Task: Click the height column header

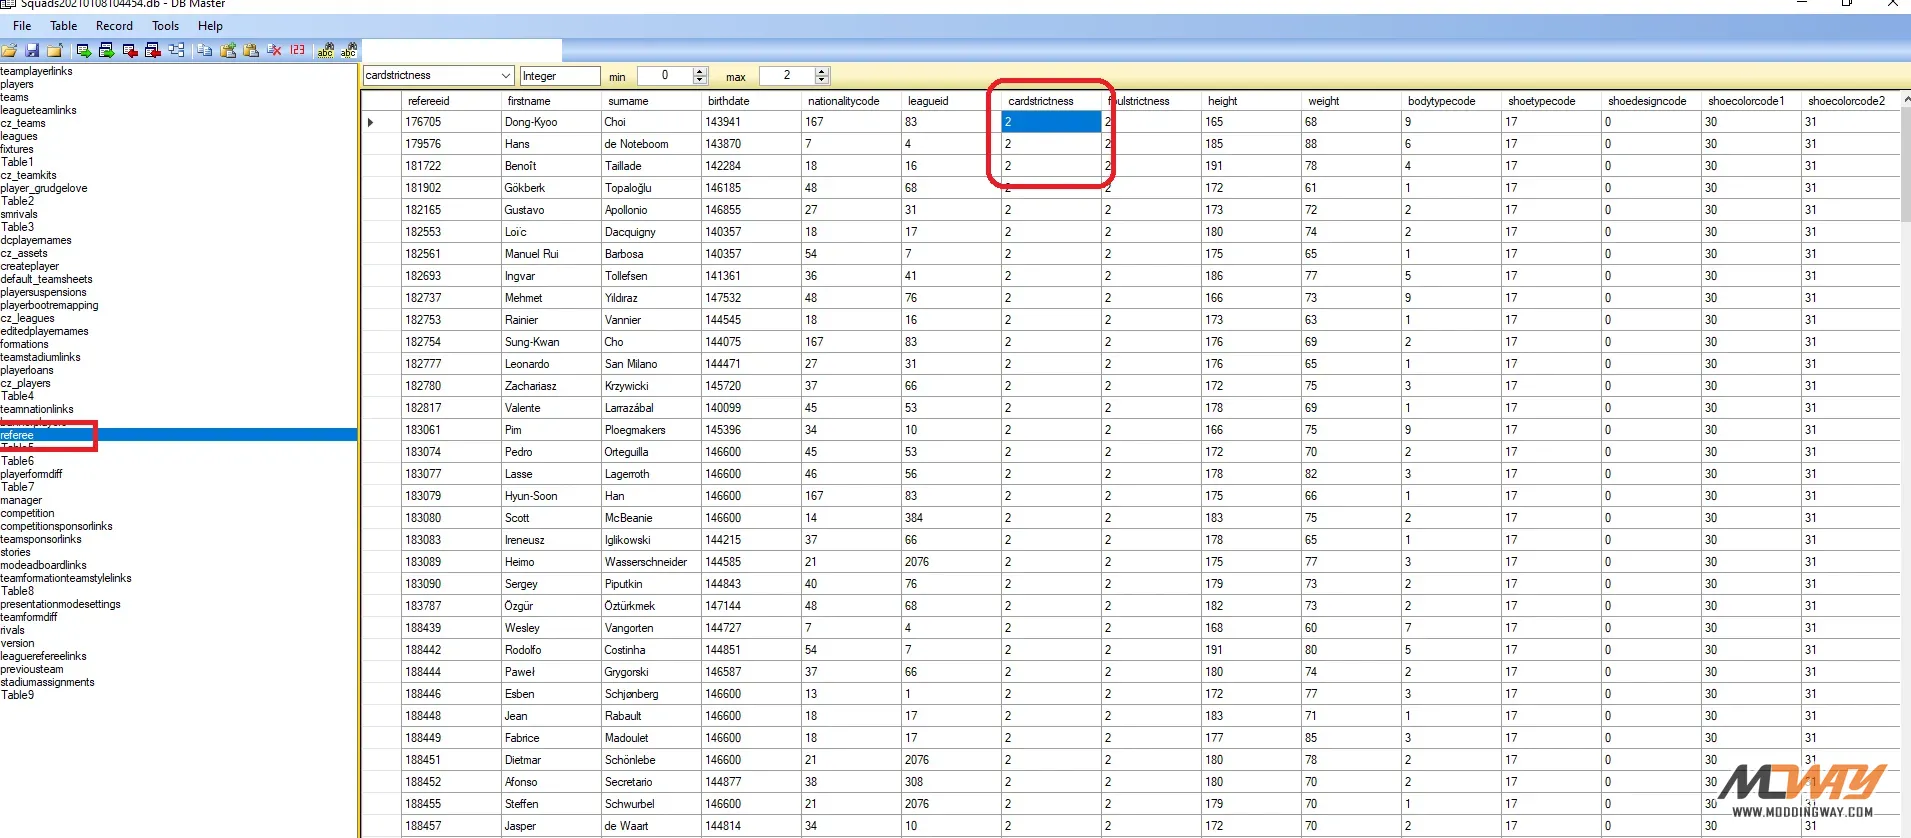Action: pos(1222,101)
